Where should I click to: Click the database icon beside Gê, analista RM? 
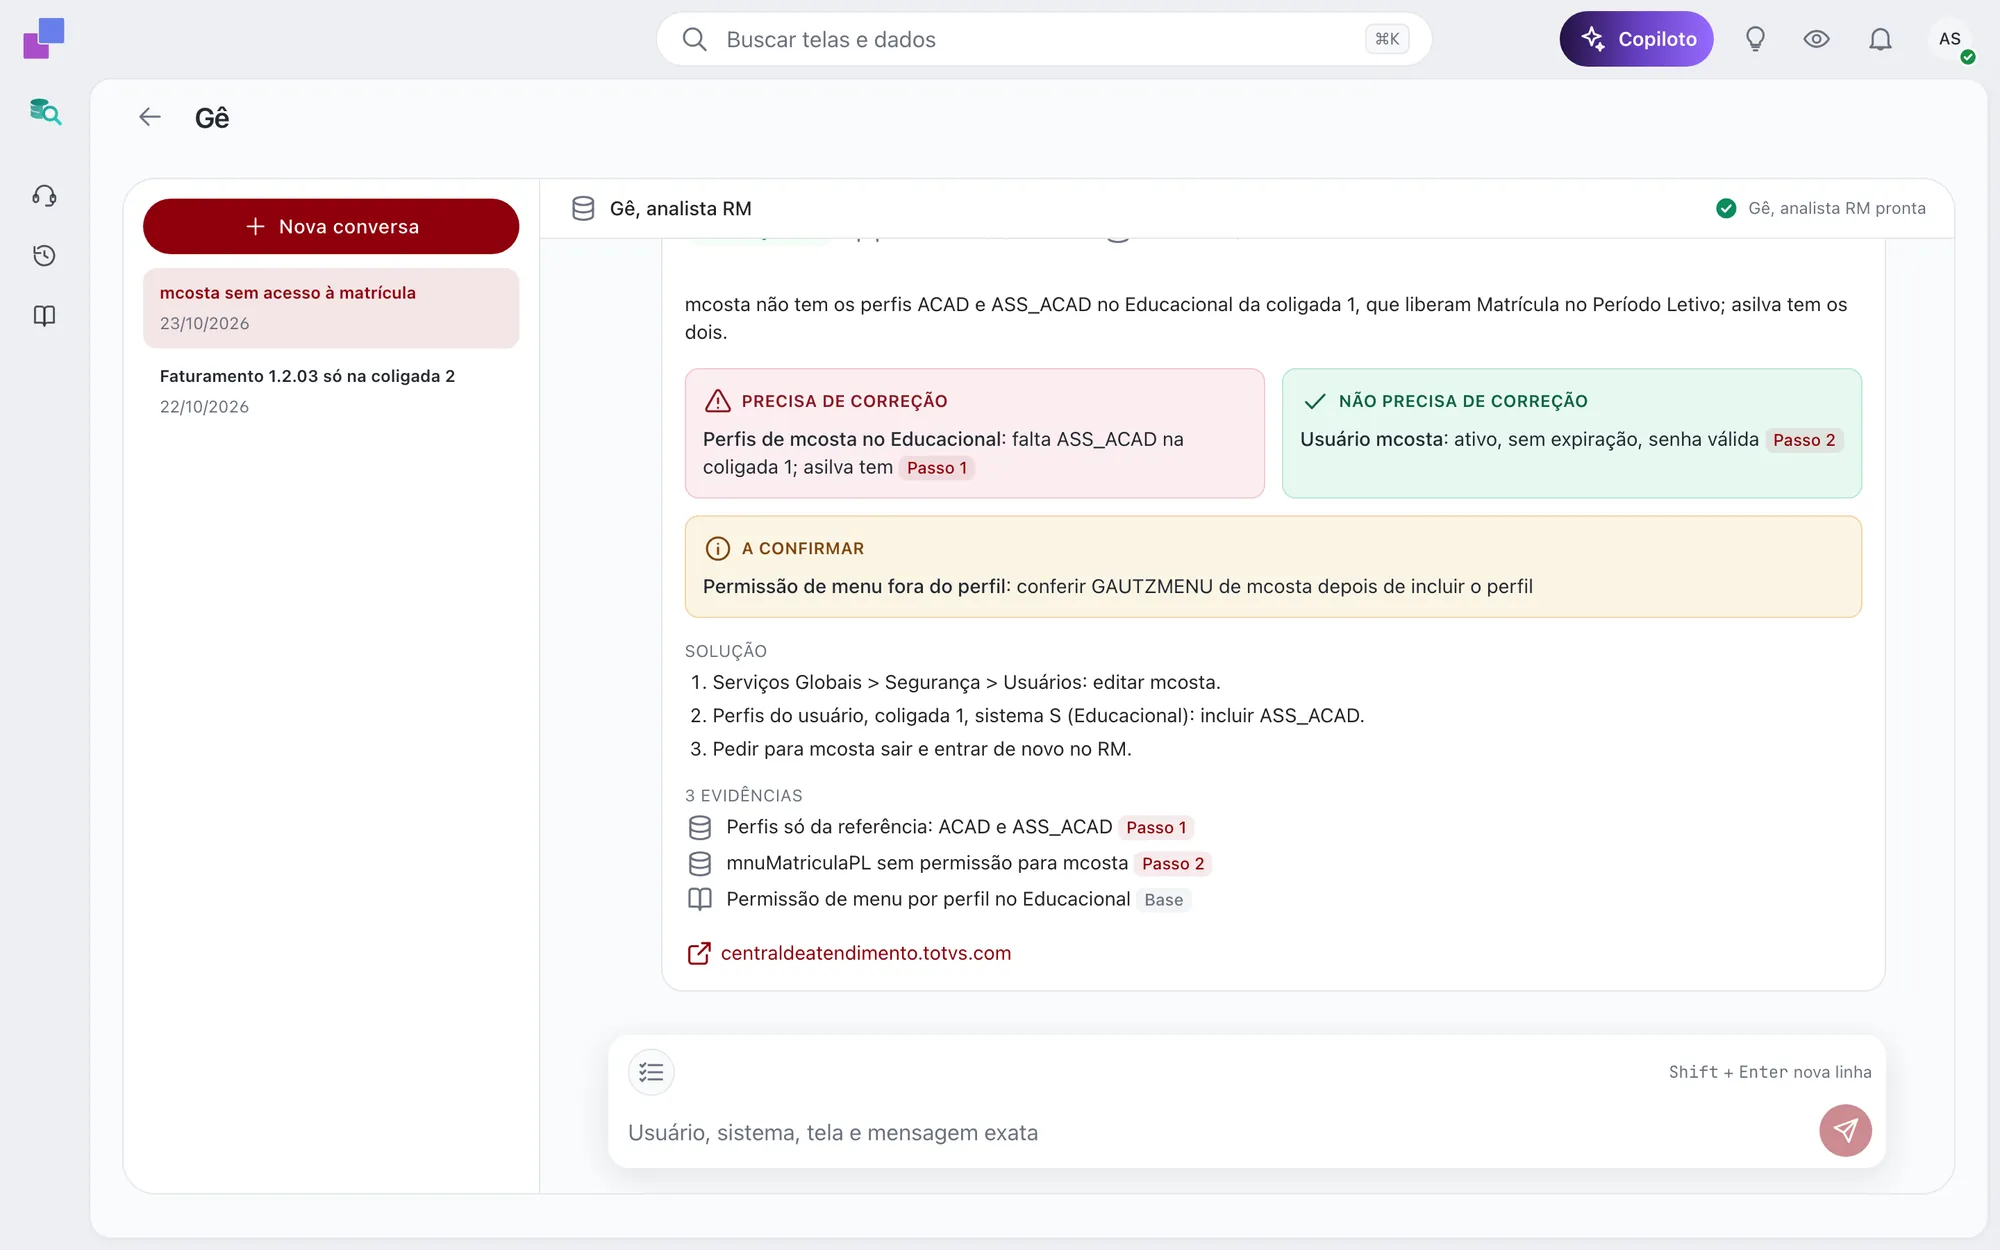pyautogui.click(x=583, y=208)
